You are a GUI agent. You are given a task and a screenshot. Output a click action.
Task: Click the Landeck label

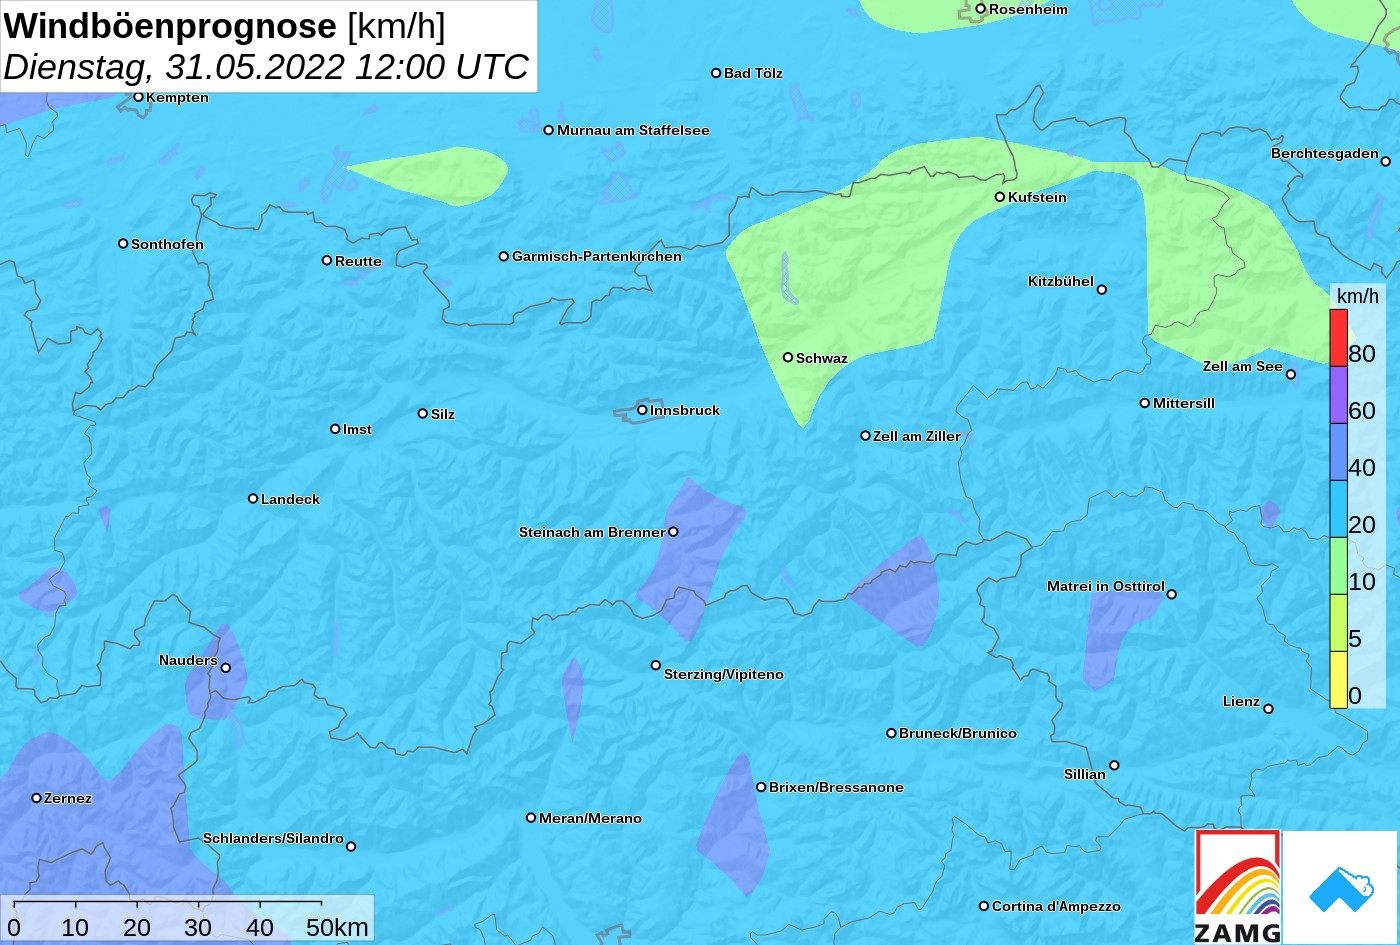coord(290,499)
